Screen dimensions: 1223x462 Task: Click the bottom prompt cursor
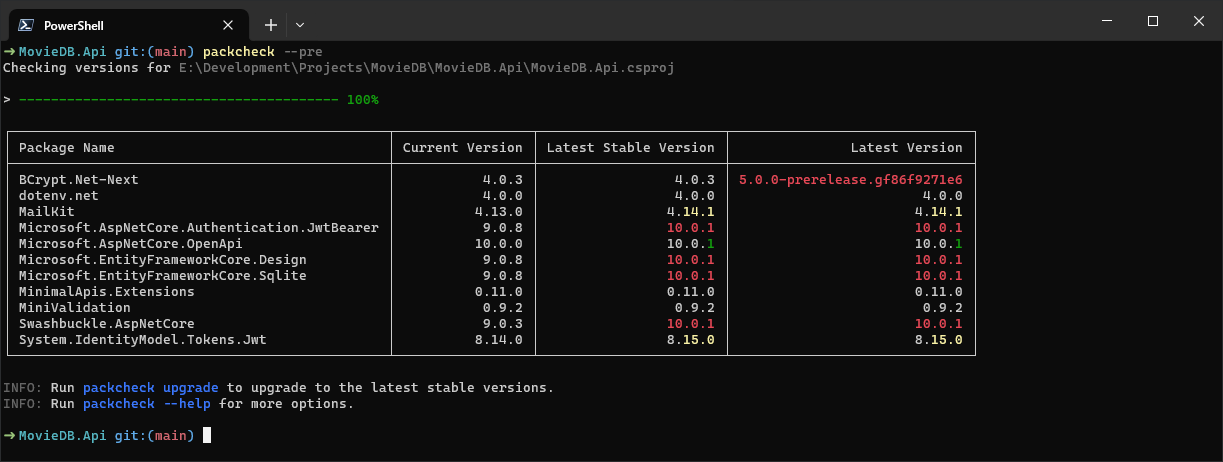207,435
